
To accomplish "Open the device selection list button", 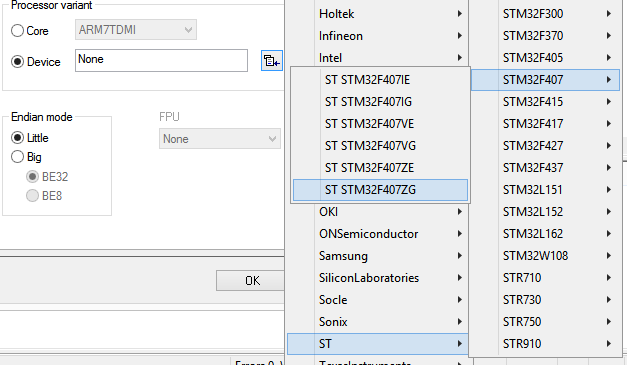I will (x=272, y=61).
